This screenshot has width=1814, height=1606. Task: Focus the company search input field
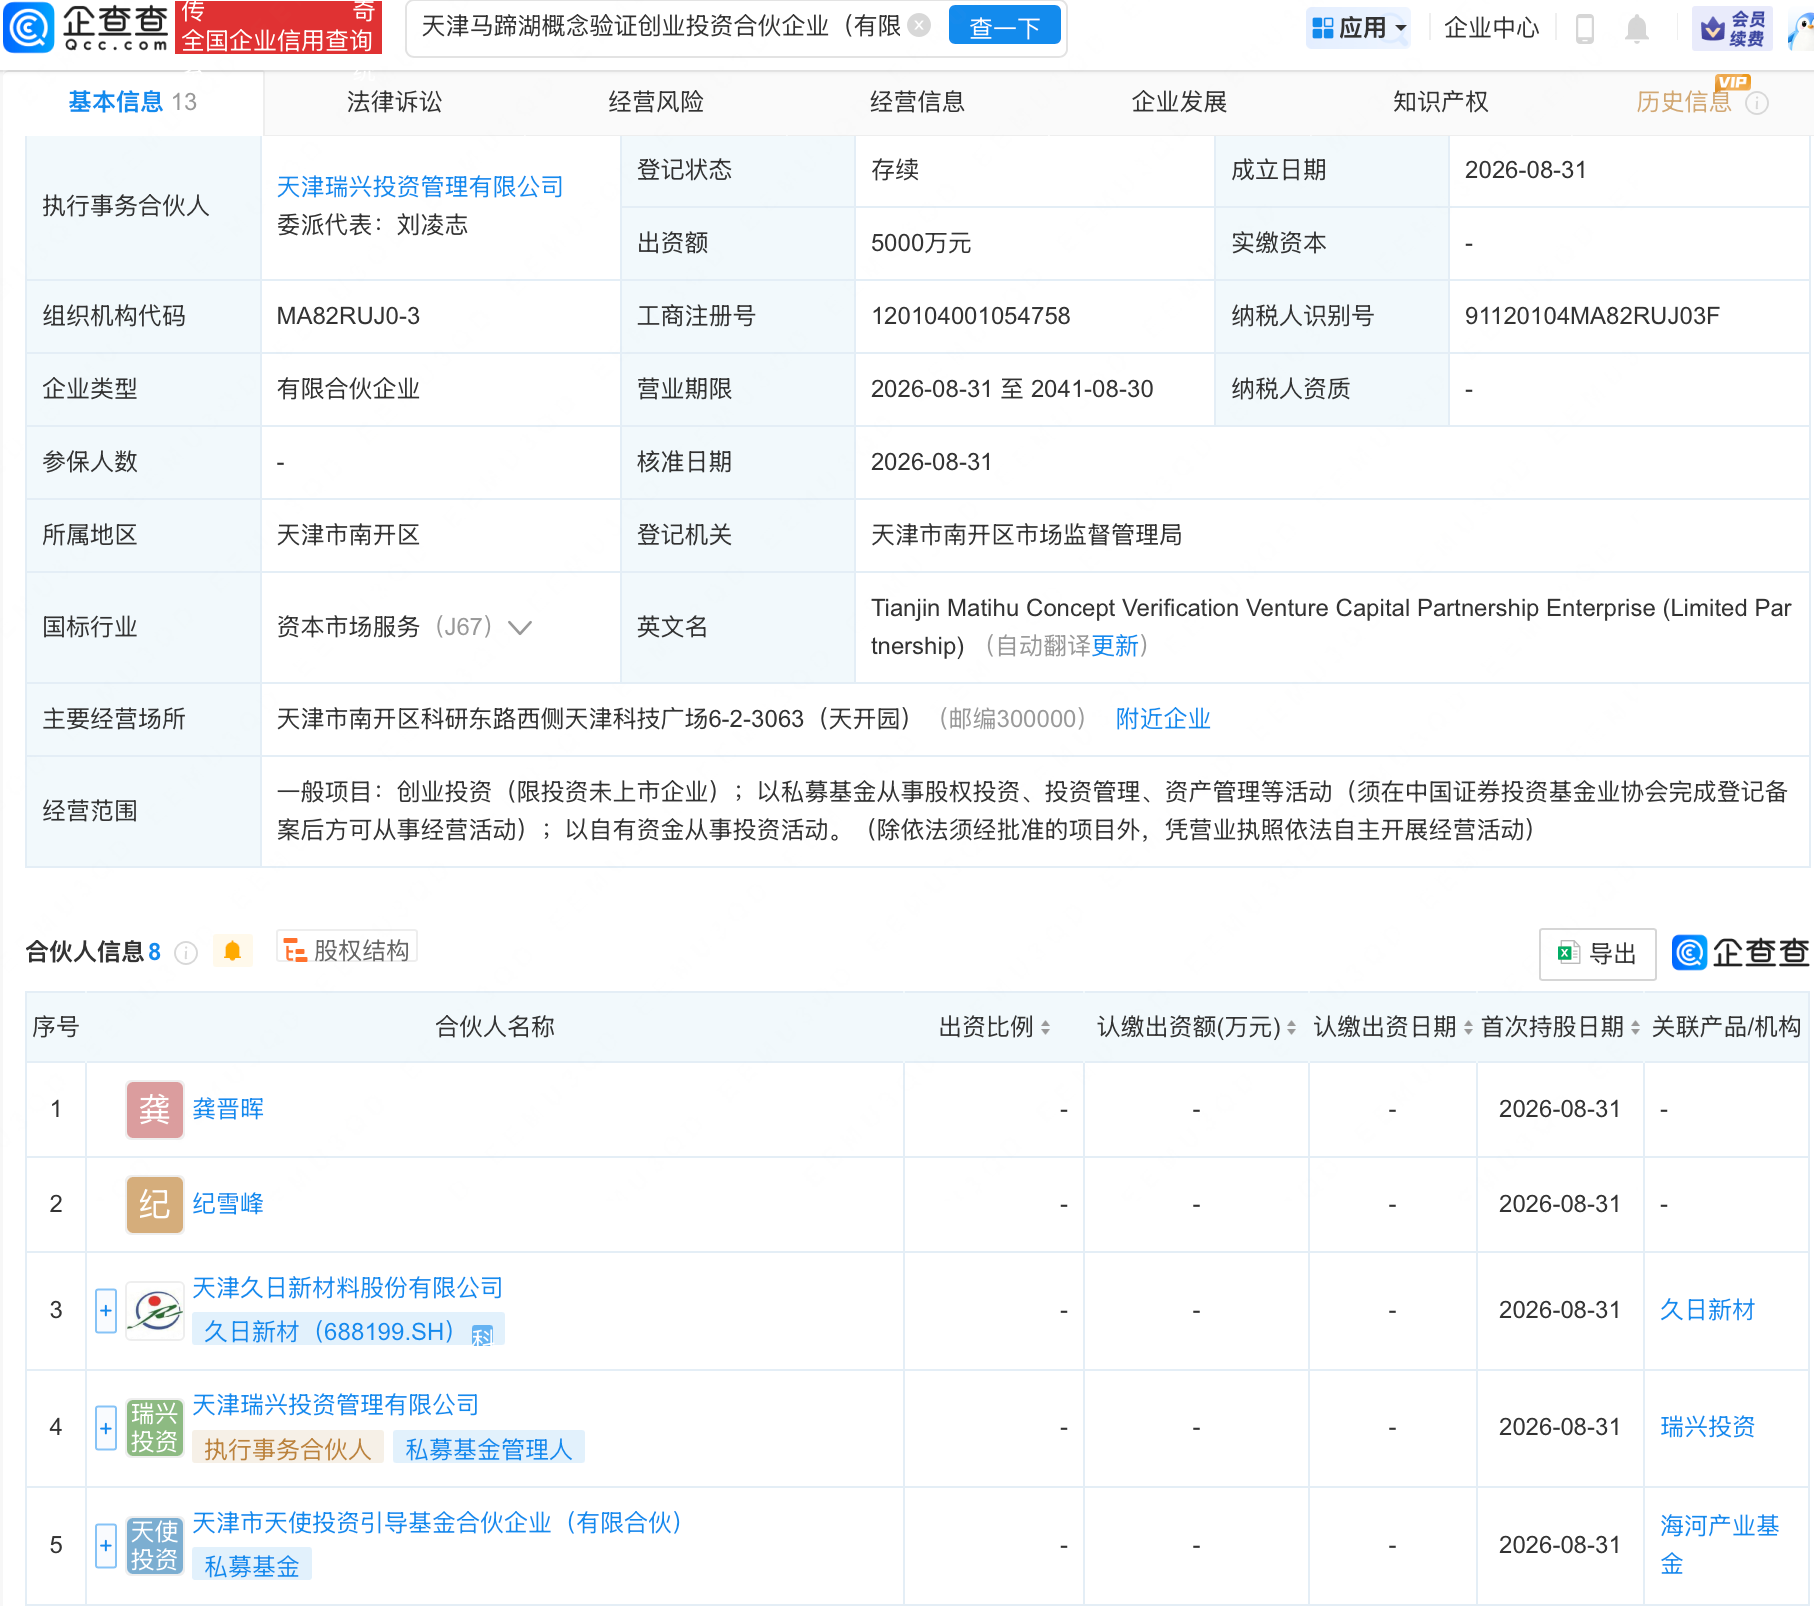(660, 26)
